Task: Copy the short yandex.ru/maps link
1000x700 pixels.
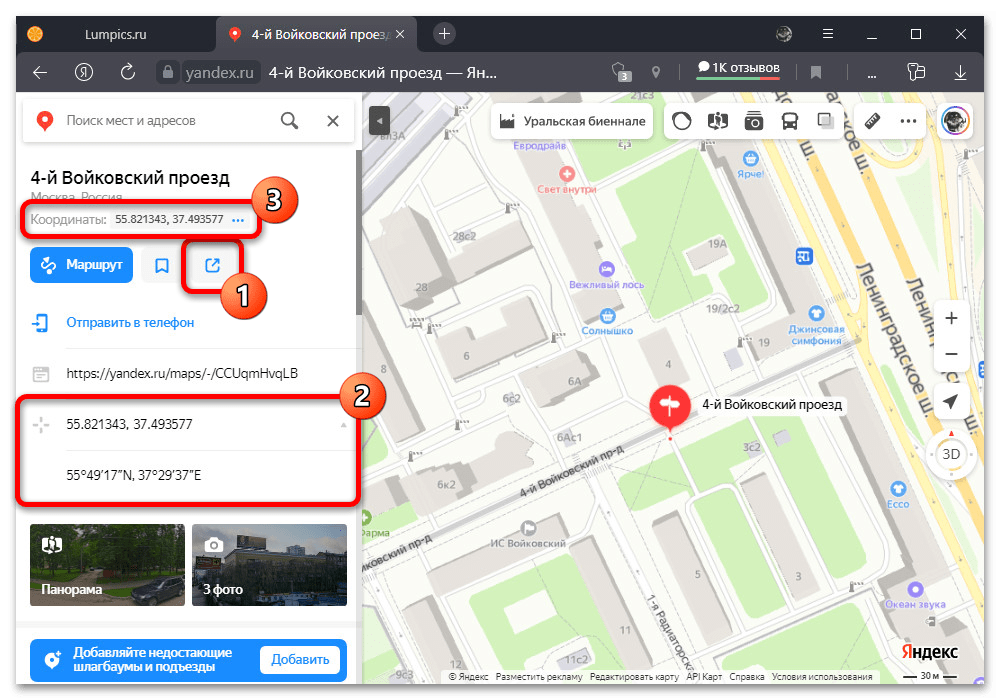Action: [x=182, y=374]
